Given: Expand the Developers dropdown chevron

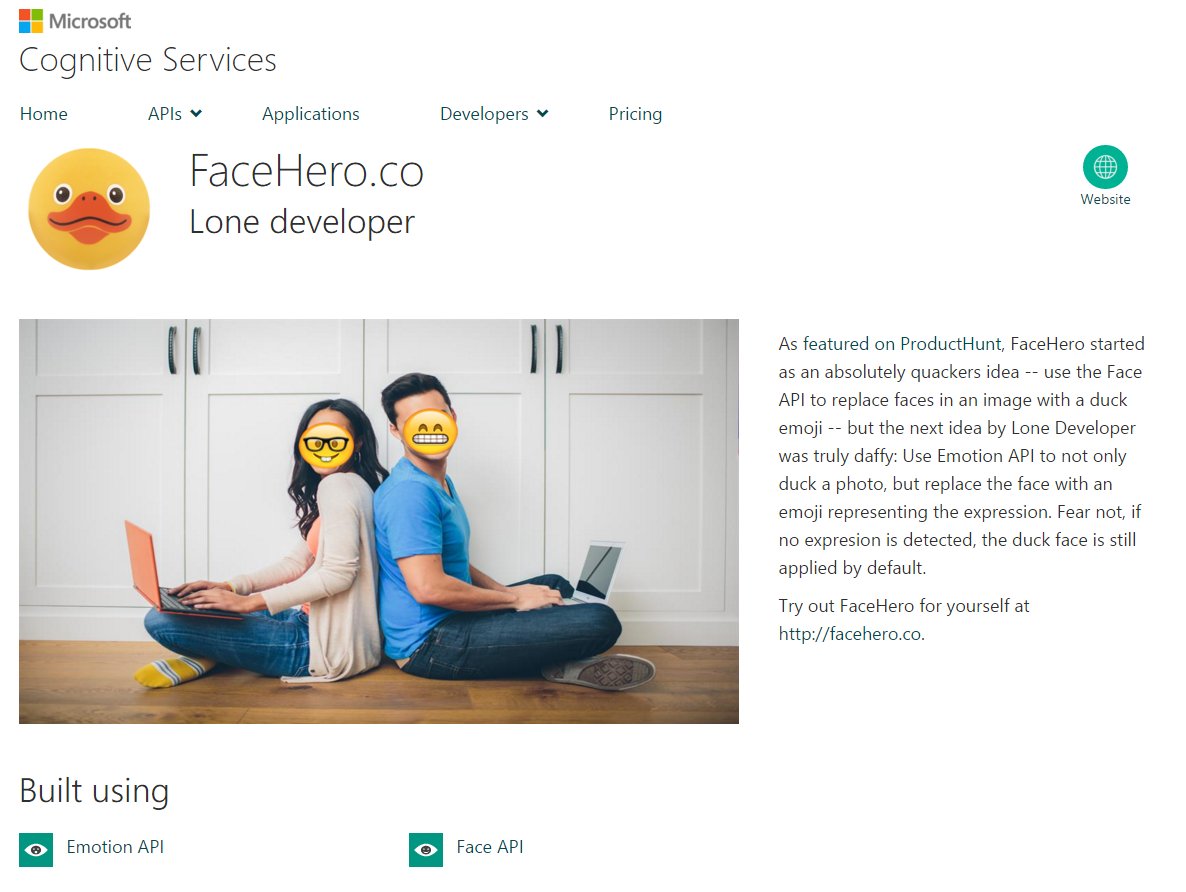Looking at the screenshot, I should point(542,113).
